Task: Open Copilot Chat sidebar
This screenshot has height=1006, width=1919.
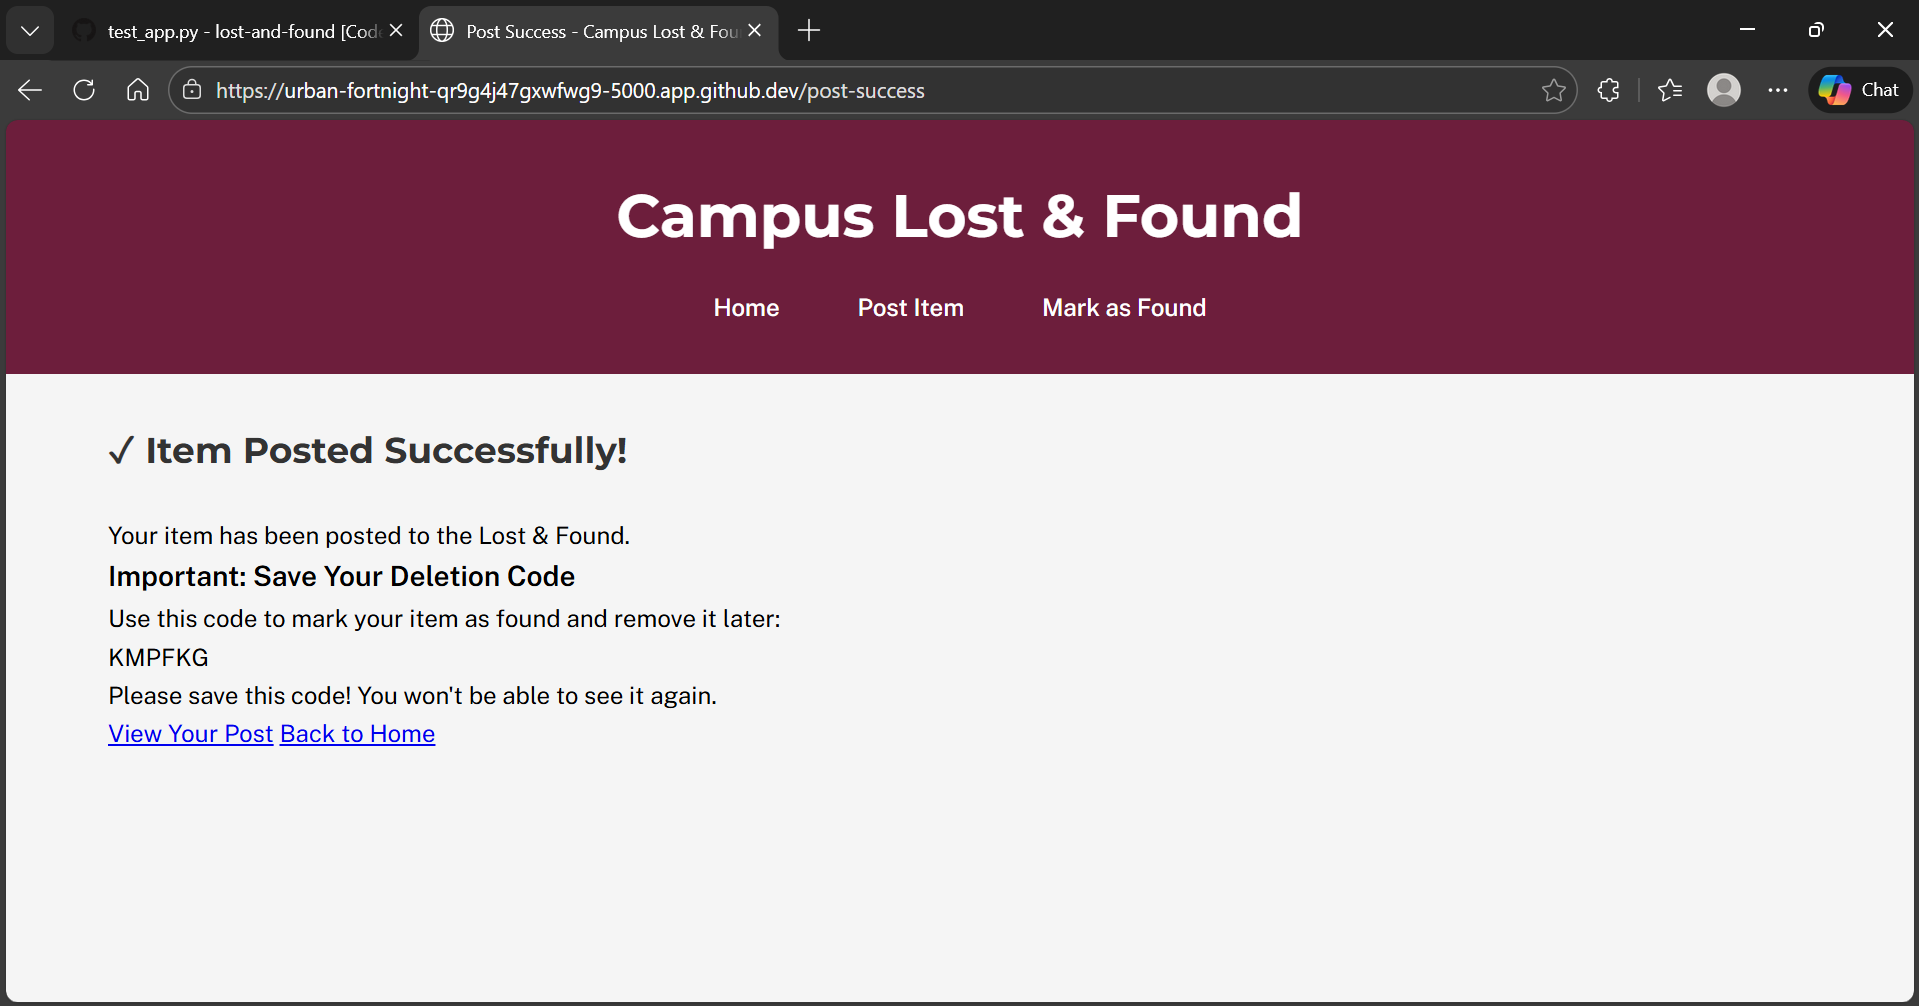Action: coord(1859,90)
